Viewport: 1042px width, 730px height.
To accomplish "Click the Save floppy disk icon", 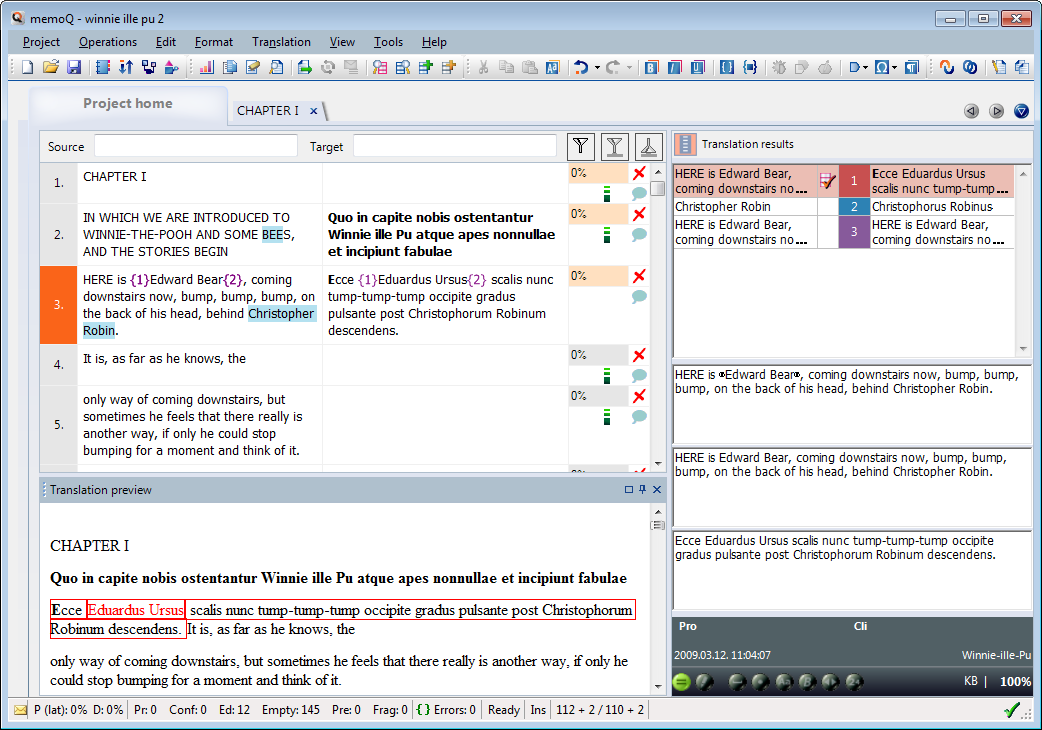I will pyautogui.click(x=74, y=67).
